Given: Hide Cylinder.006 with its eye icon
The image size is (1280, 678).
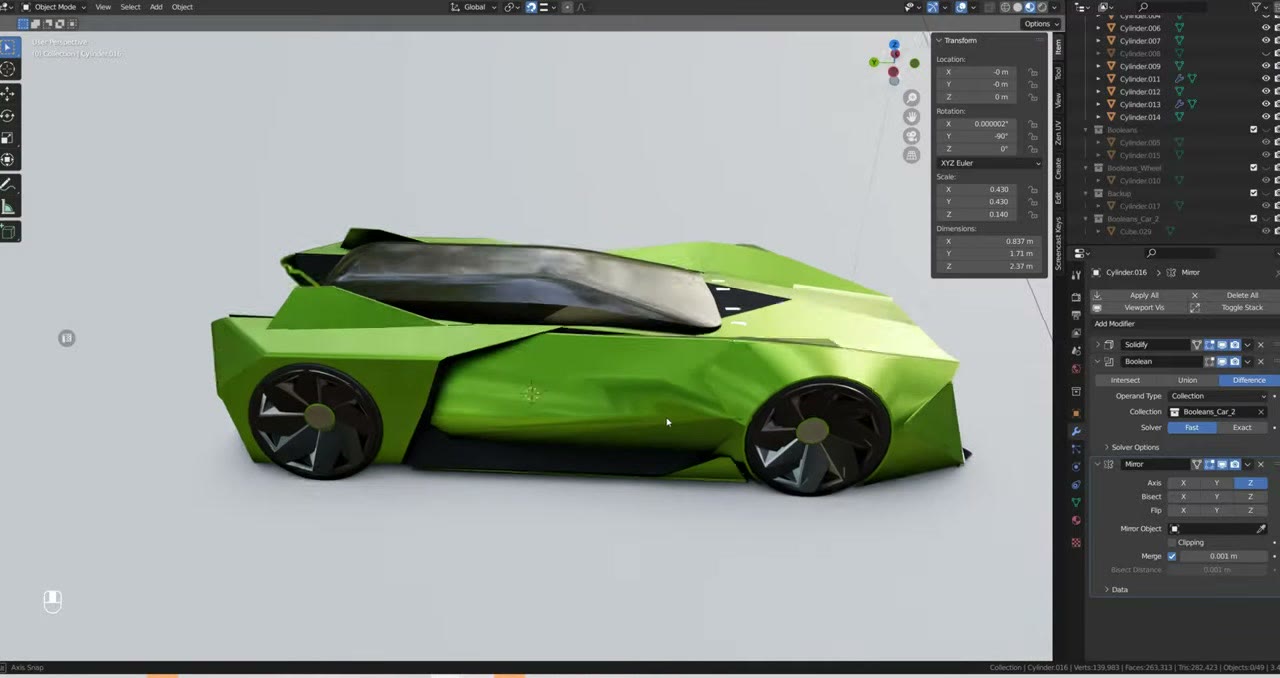Looking at the screenshot, I should (x=1265, y=28).
